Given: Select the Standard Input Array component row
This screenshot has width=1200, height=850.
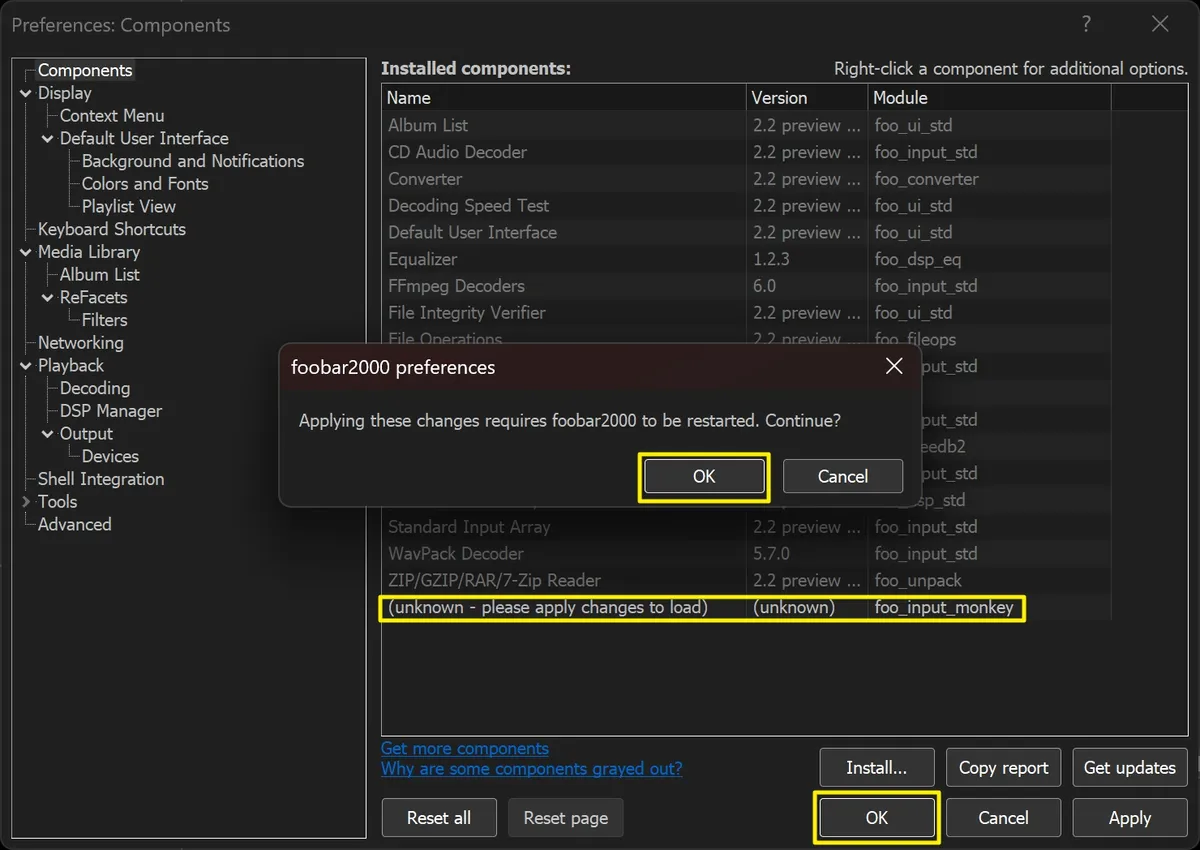Looking at the screenshot, I should 746,527.
